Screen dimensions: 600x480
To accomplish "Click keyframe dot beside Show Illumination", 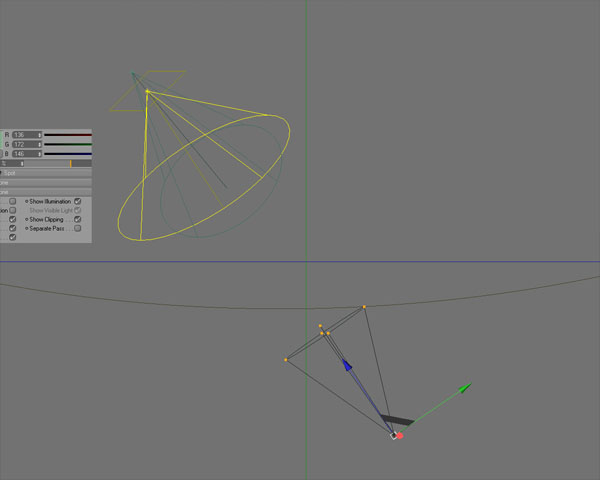I will tap(26, 201).
